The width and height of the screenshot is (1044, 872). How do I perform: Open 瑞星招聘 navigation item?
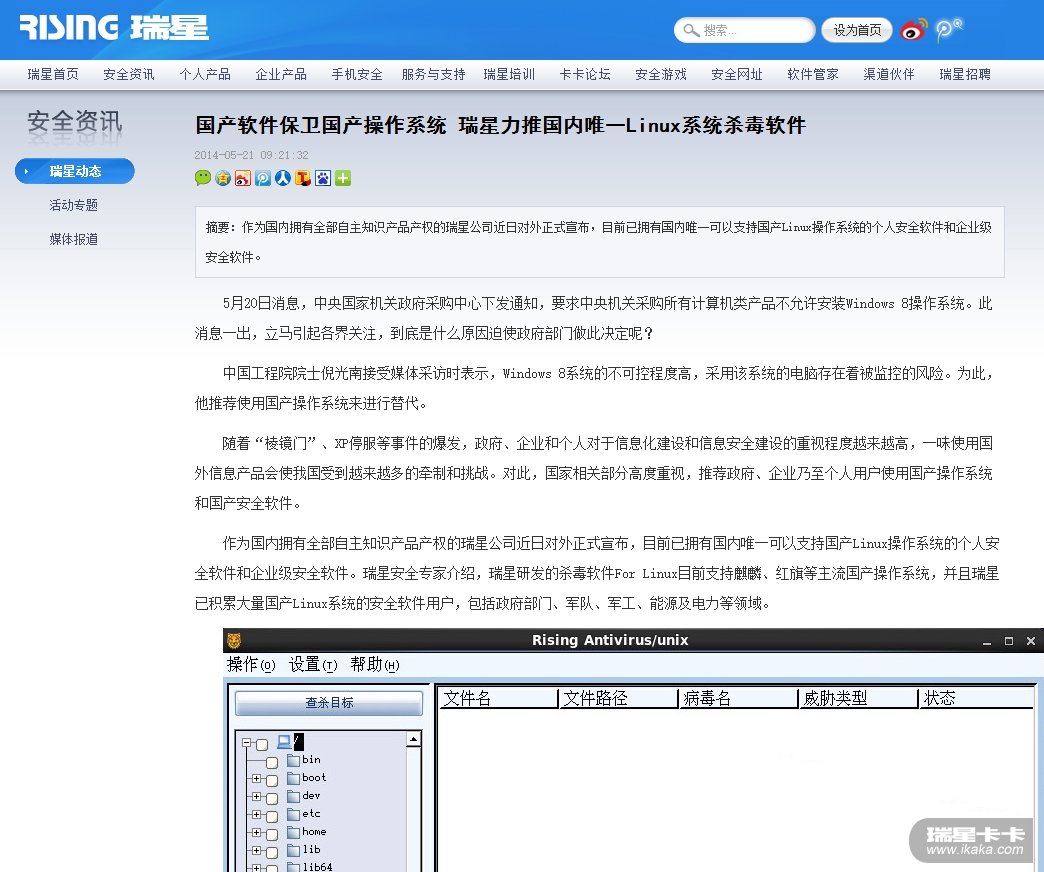(965, 75)
